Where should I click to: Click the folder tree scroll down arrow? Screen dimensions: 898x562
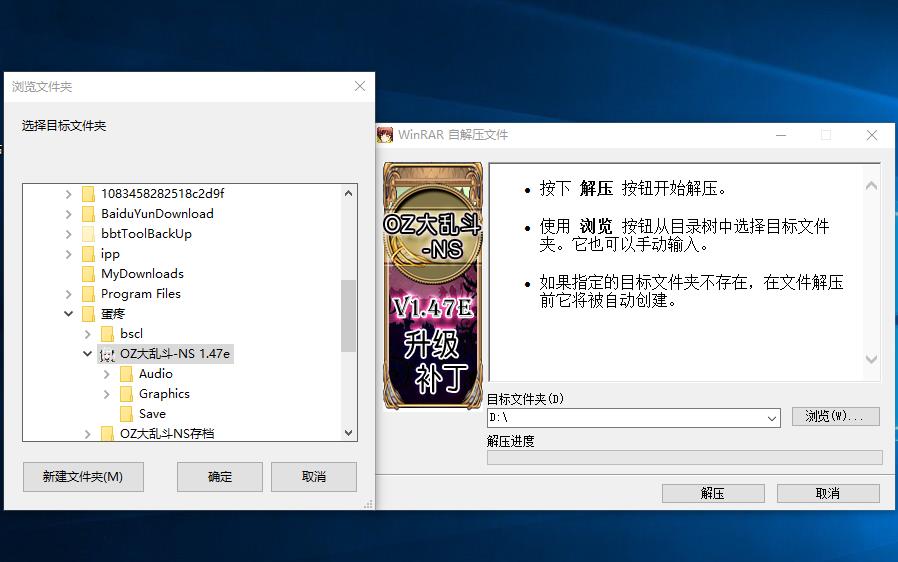[348, 433]
